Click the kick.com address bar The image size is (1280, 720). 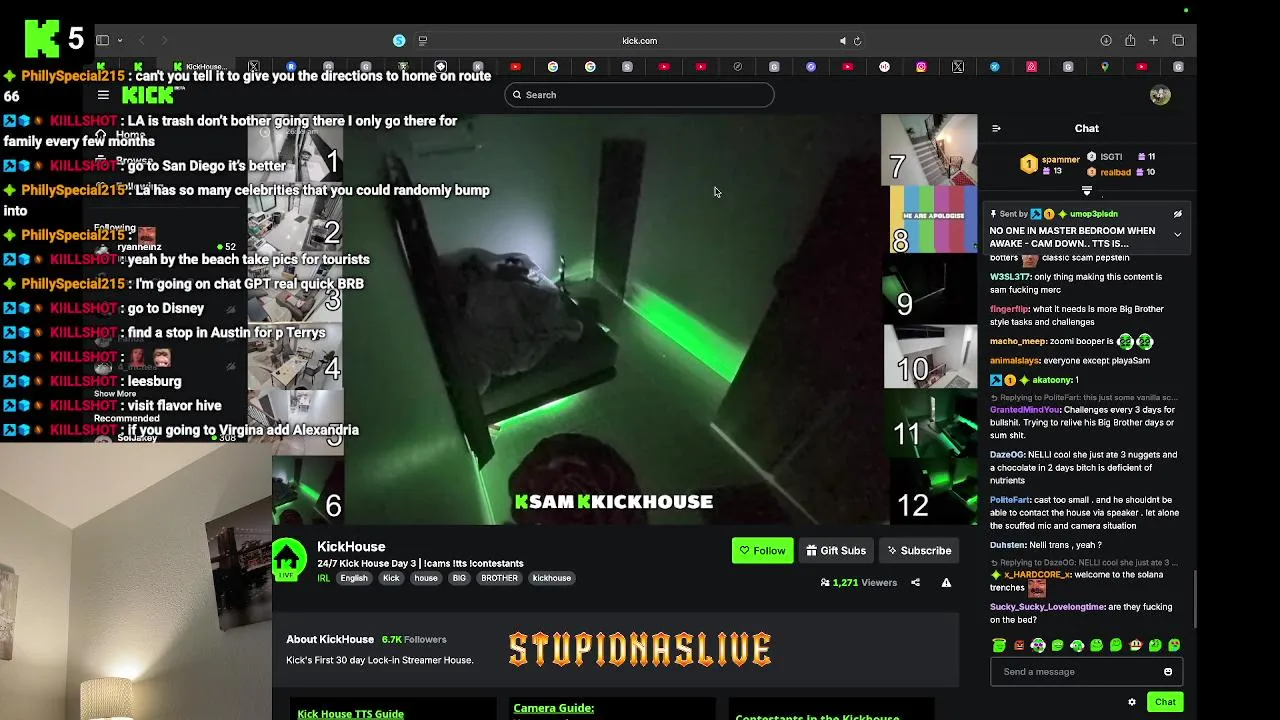click(x=639, y=41)
